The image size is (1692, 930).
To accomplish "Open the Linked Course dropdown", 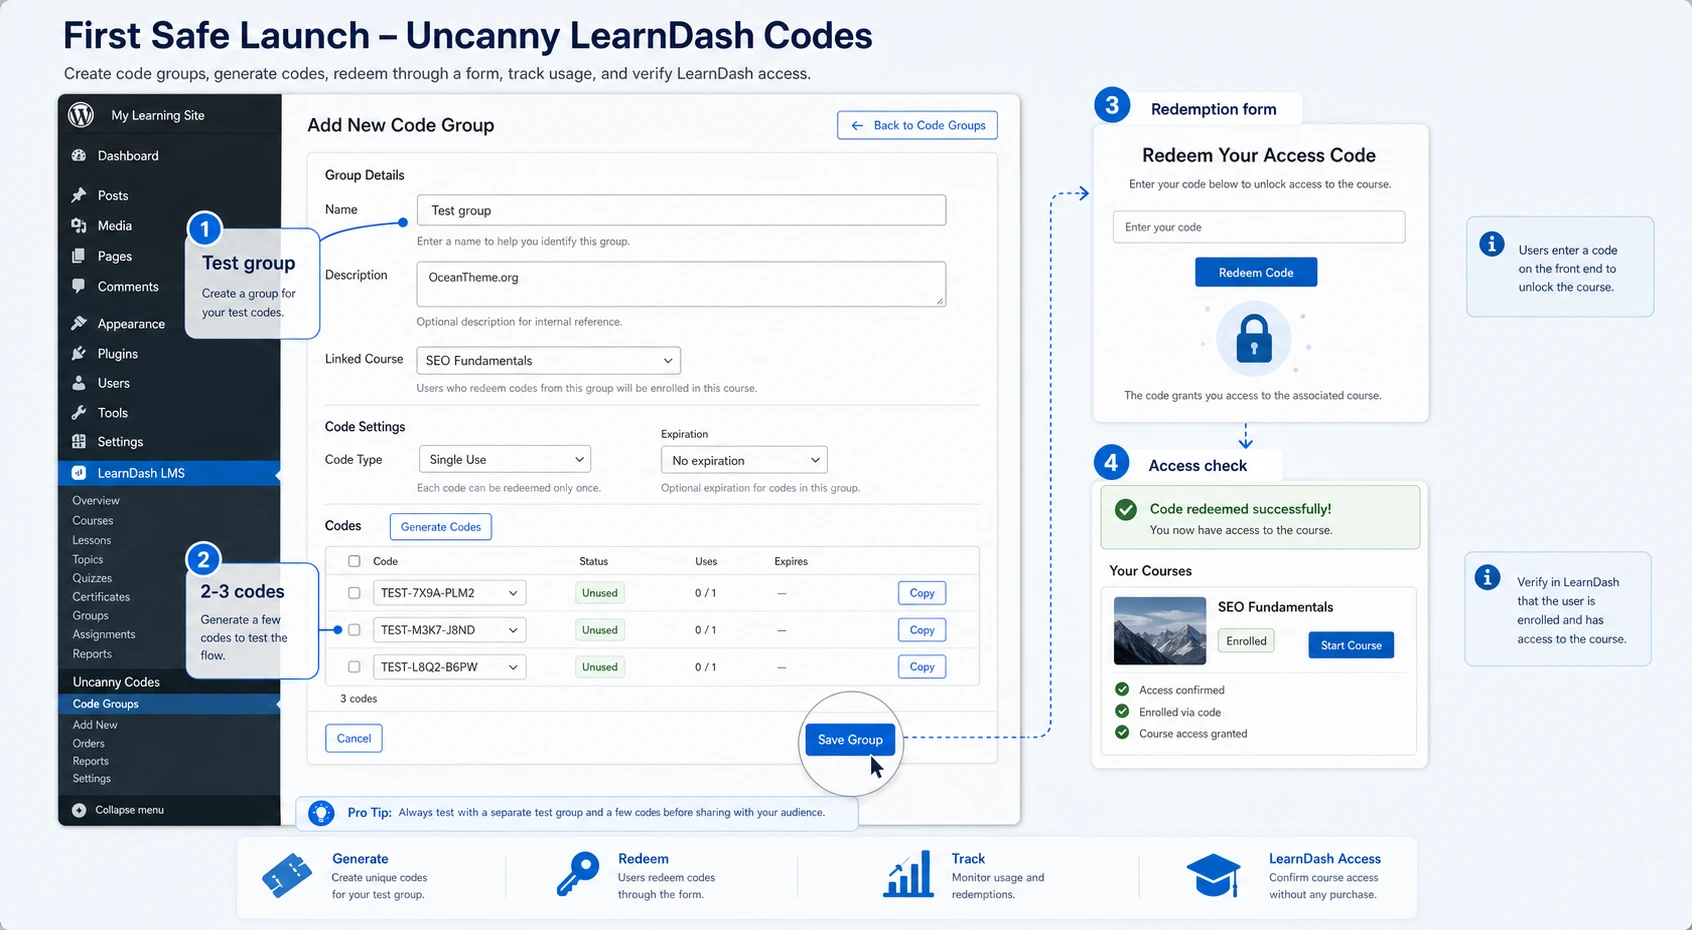I will (x=549, y=360).
